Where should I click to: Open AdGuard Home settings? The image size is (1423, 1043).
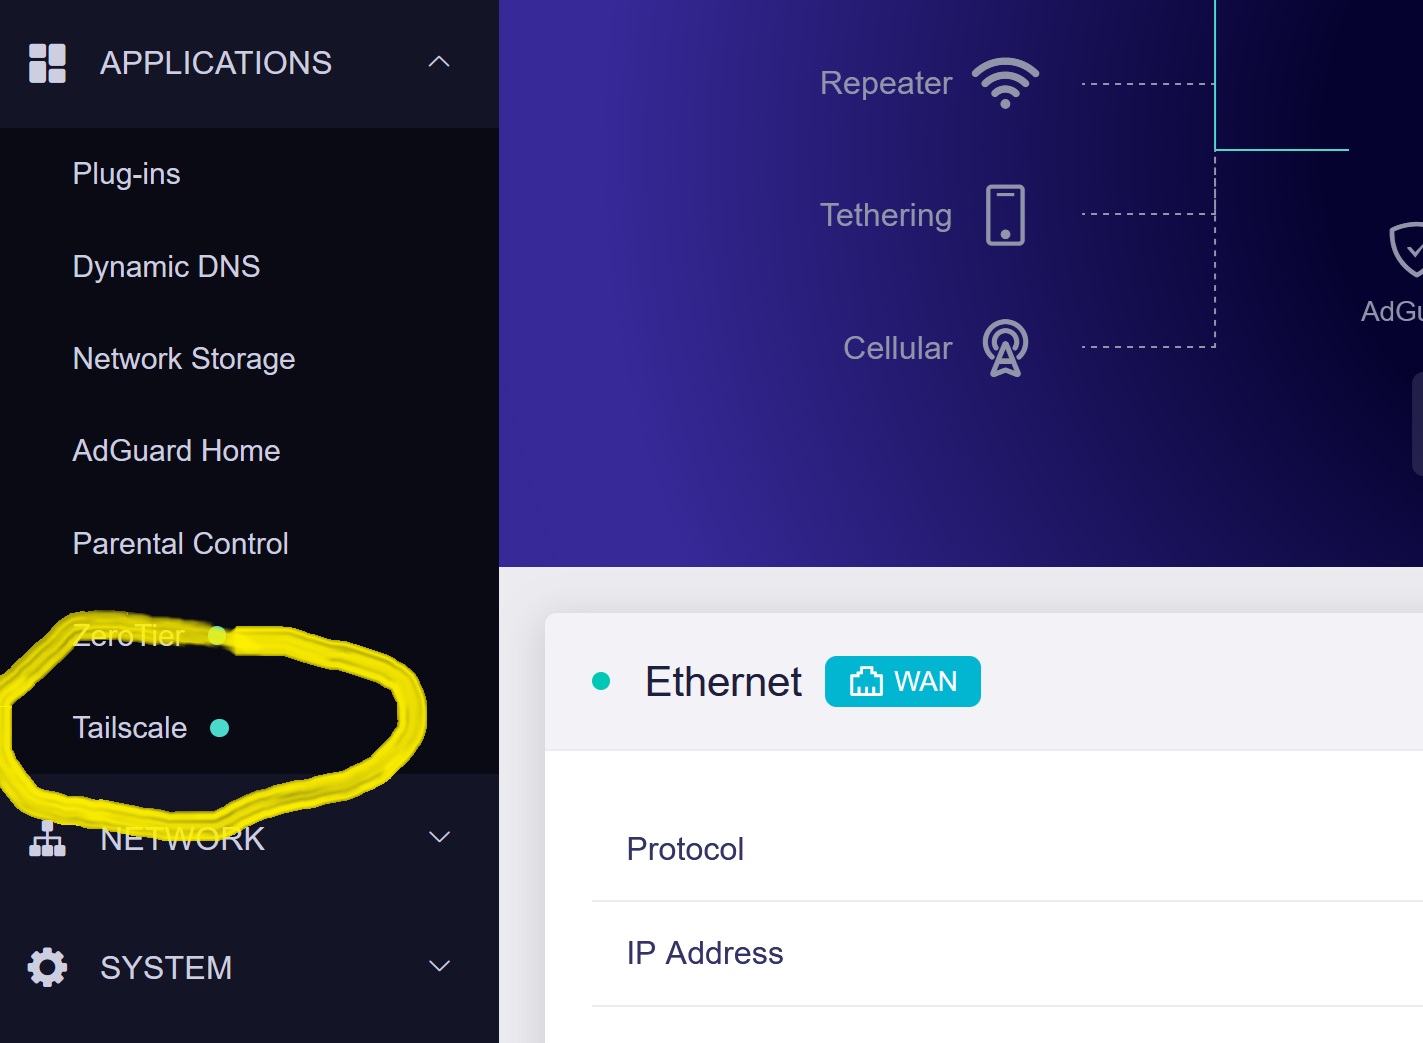176,451
